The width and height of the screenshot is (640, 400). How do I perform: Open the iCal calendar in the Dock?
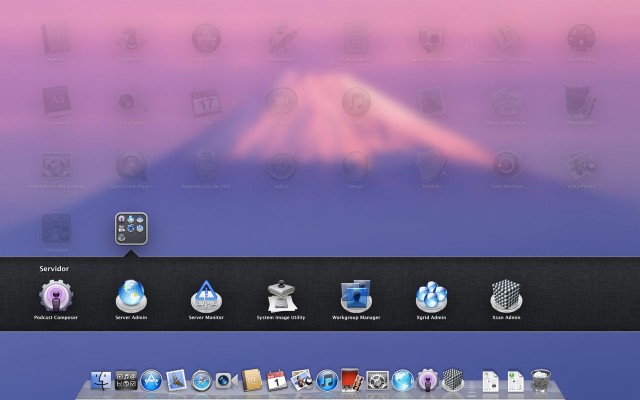pyautogui.click(x=277, y=380)
